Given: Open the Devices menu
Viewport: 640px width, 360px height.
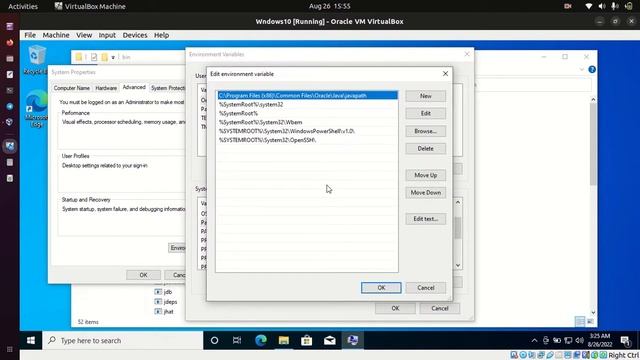Looking at the screenshot, I should (x=135, y=35).
